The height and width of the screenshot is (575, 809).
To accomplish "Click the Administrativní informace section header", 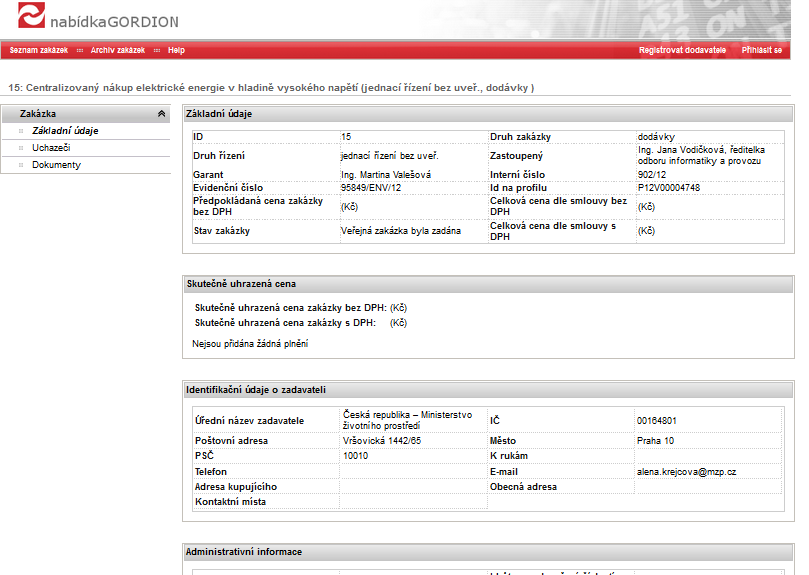I will (244, 552).
